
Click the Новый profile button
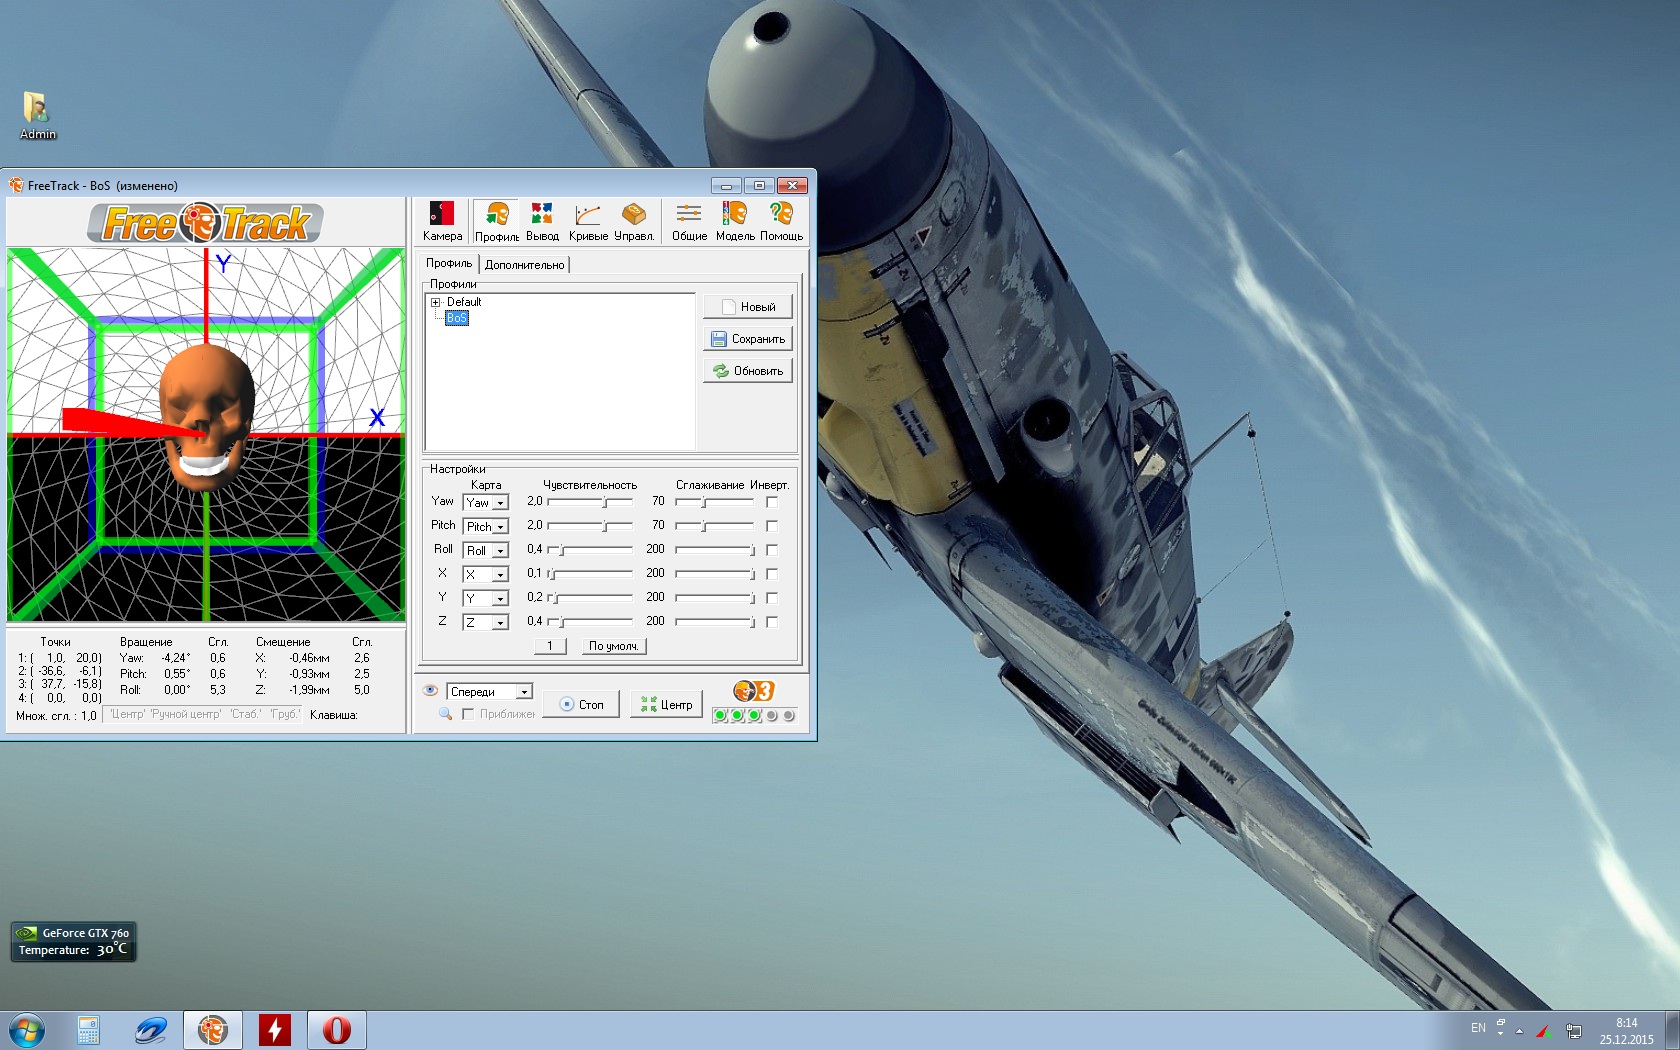tap(748, 307)
